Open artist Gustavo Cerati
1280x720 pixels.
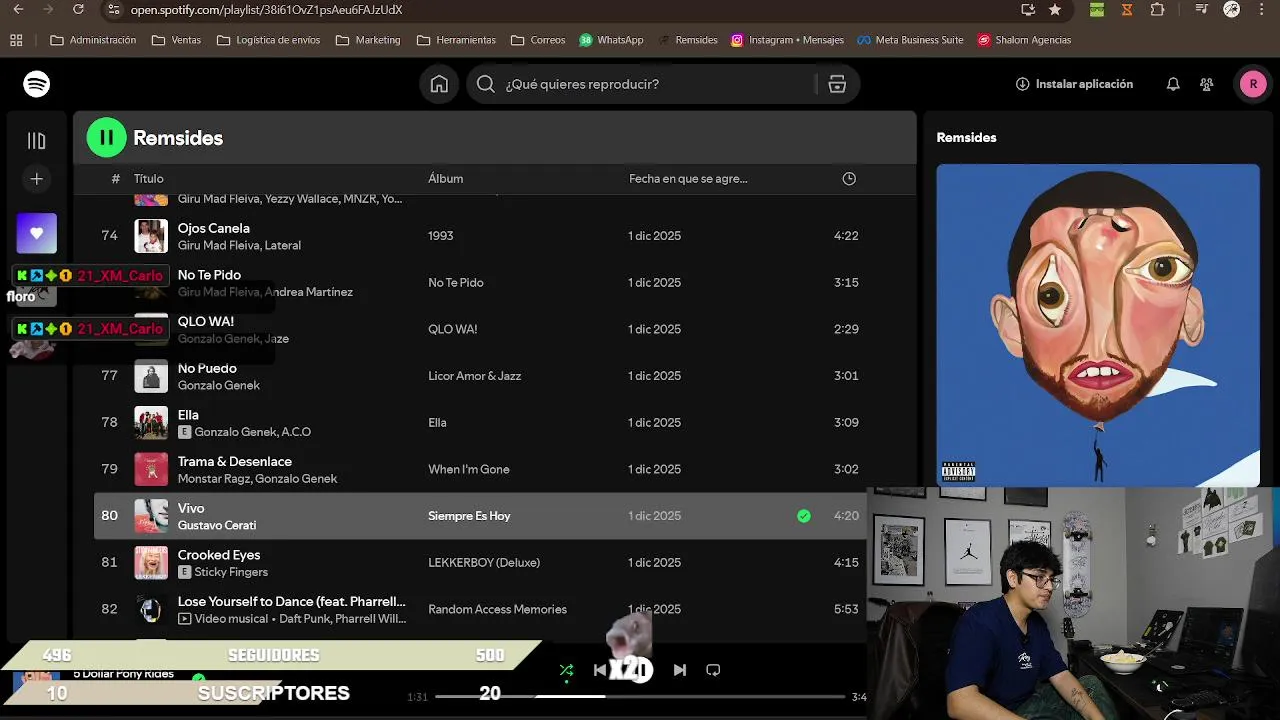pos(217,526)
